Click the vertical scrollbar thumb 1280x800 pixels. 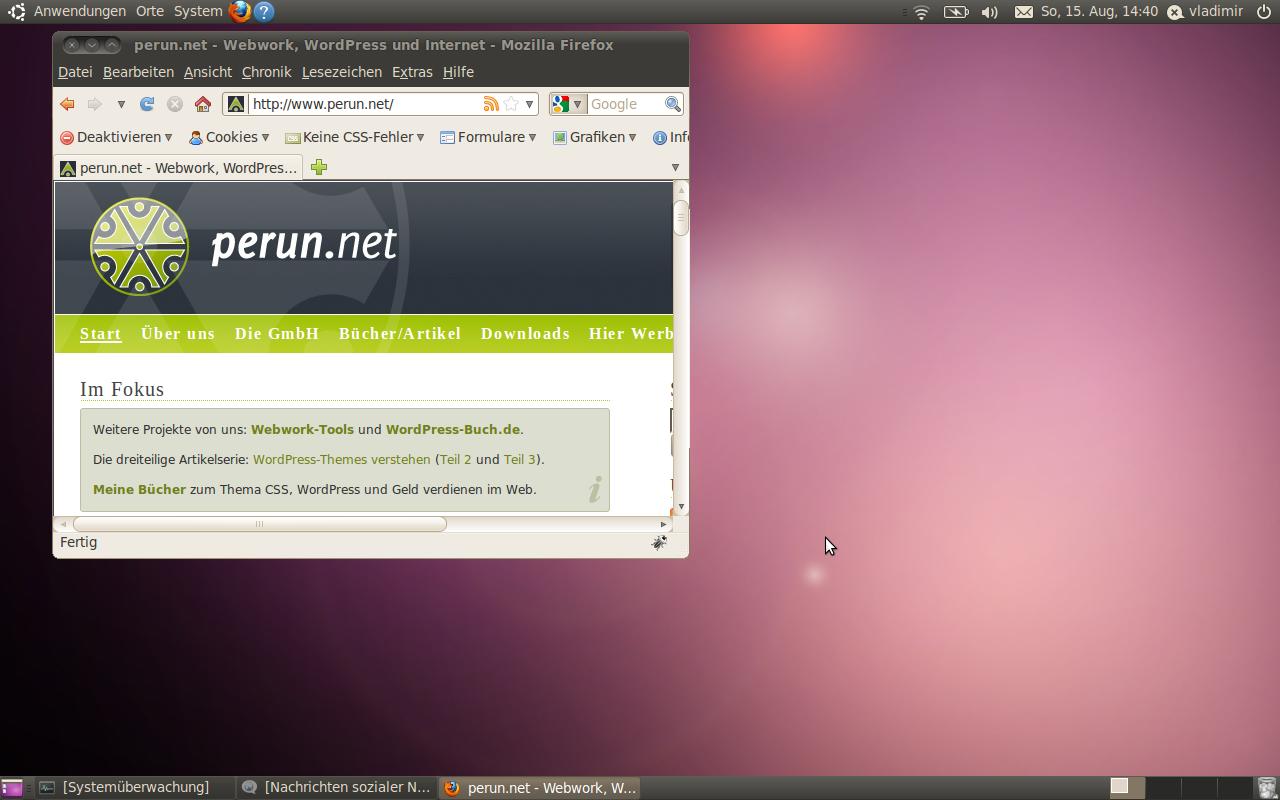click(x=681, y=218)
